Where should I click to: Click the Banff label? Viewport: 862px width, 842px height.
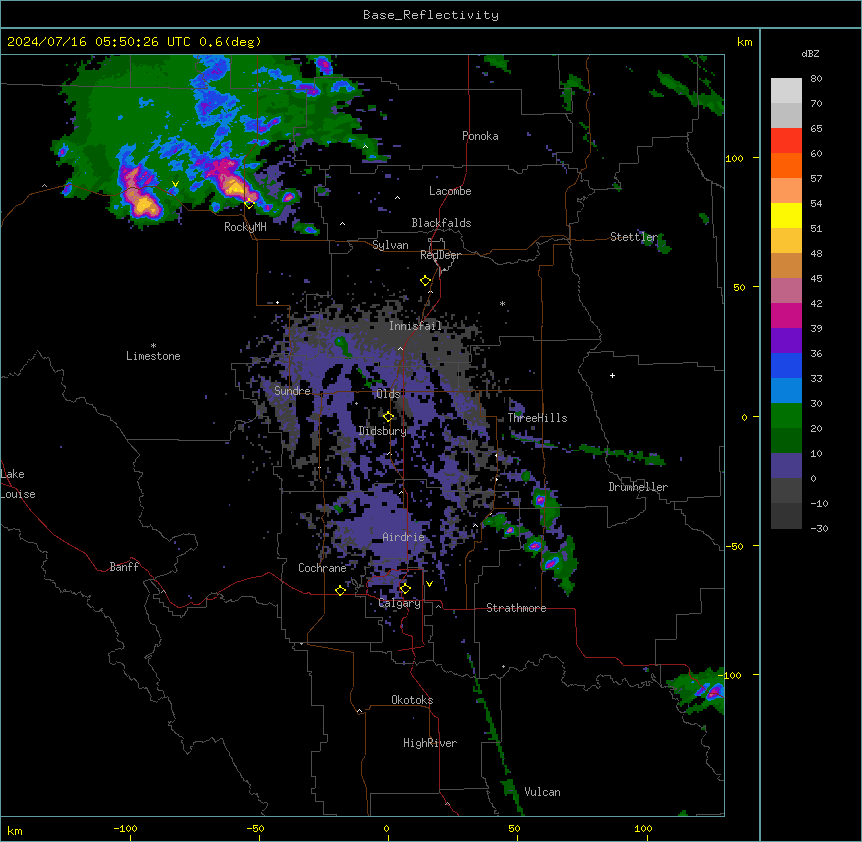coord(124,567)
